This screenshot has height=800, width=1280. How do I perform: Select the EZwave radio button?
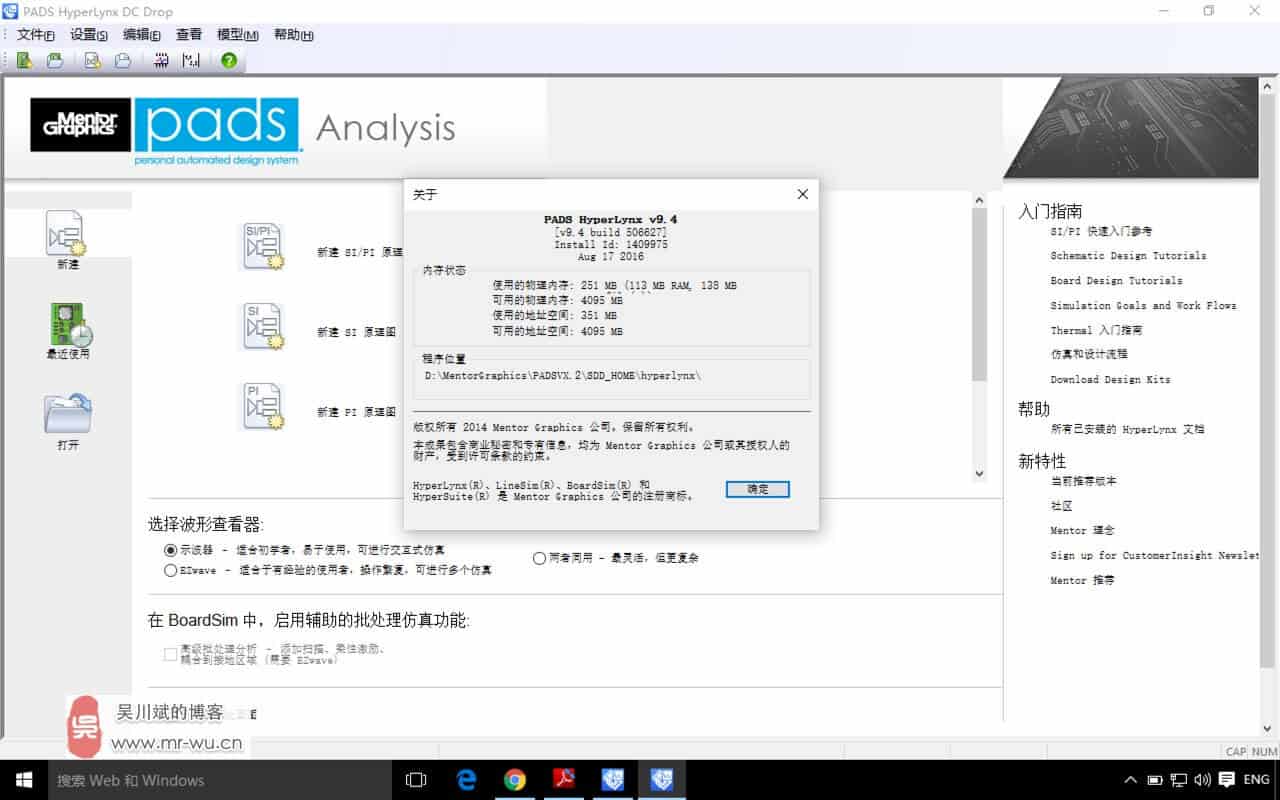click(170, 570)
